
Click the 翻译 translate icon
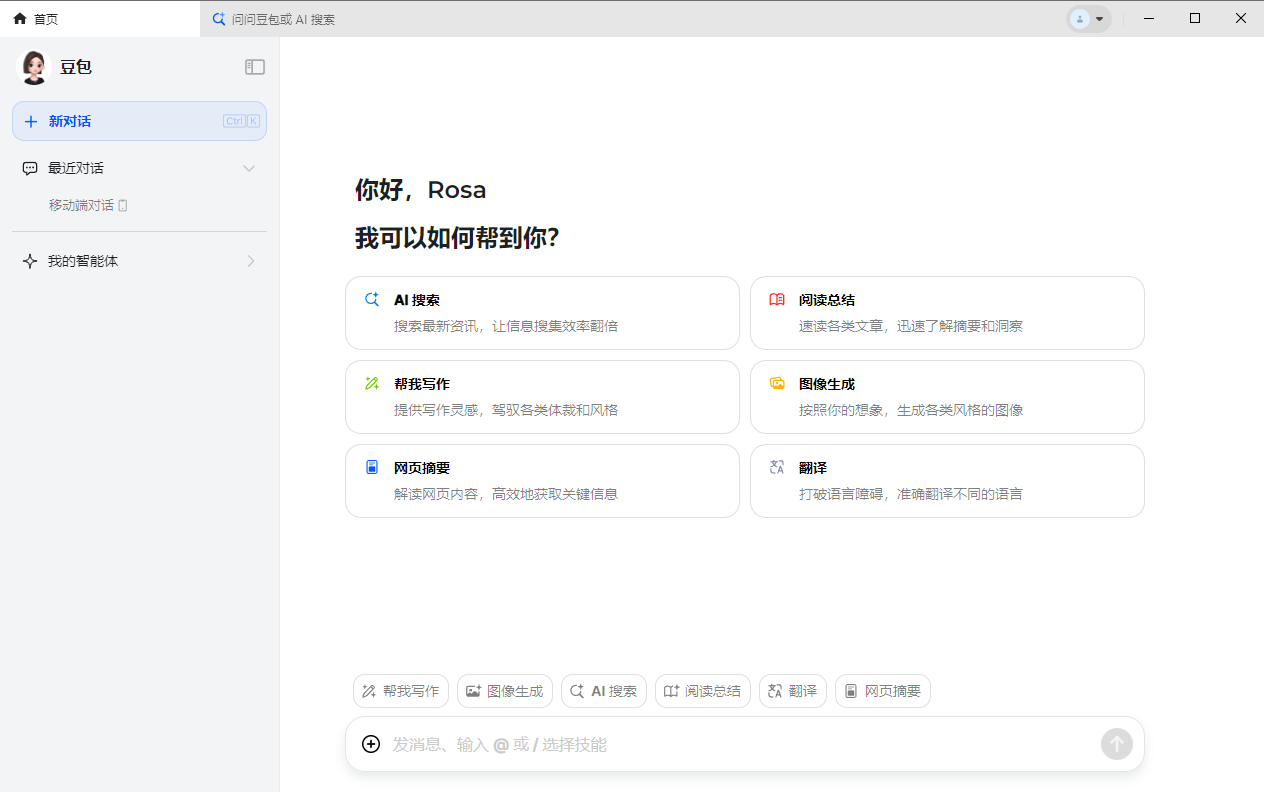[777, 466]
